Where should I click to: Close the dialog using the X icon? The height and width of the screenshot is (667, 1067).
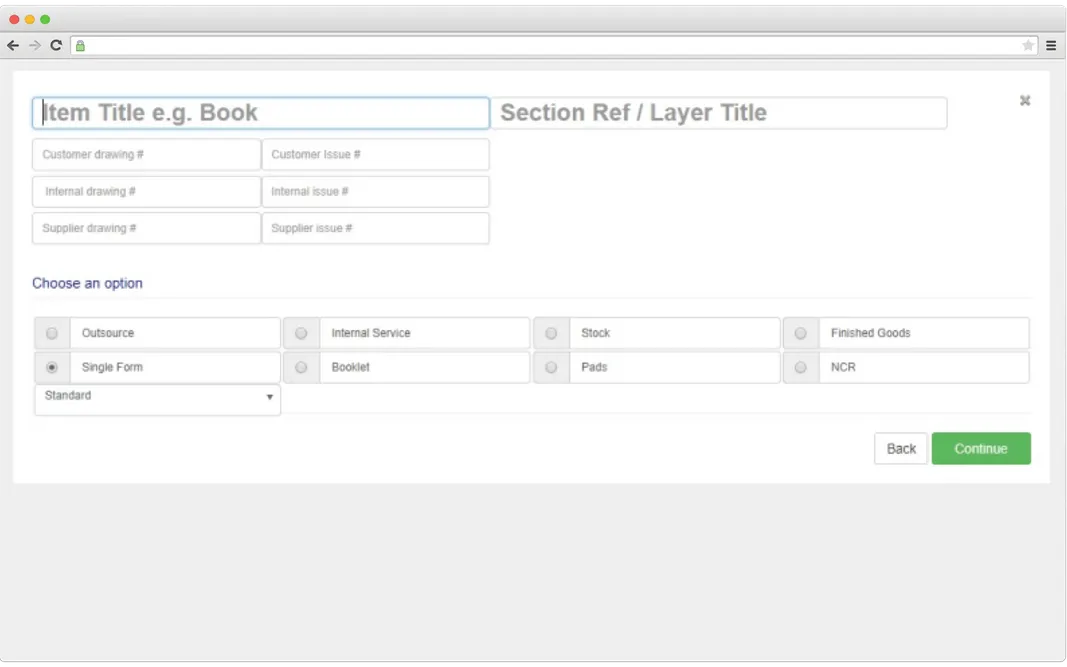1024,100
